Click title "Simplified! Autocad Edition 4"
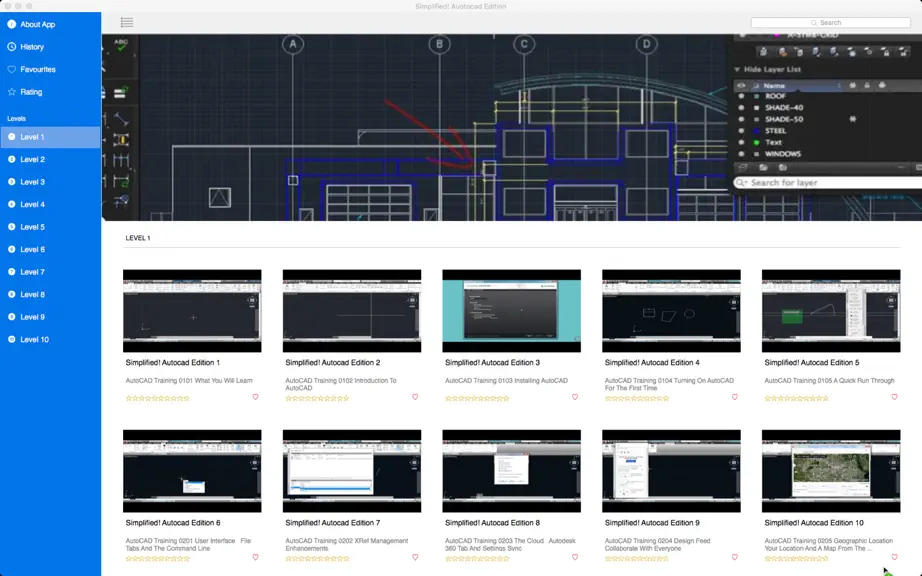Viewport: 922px width, 576px height. click(652, 363)
